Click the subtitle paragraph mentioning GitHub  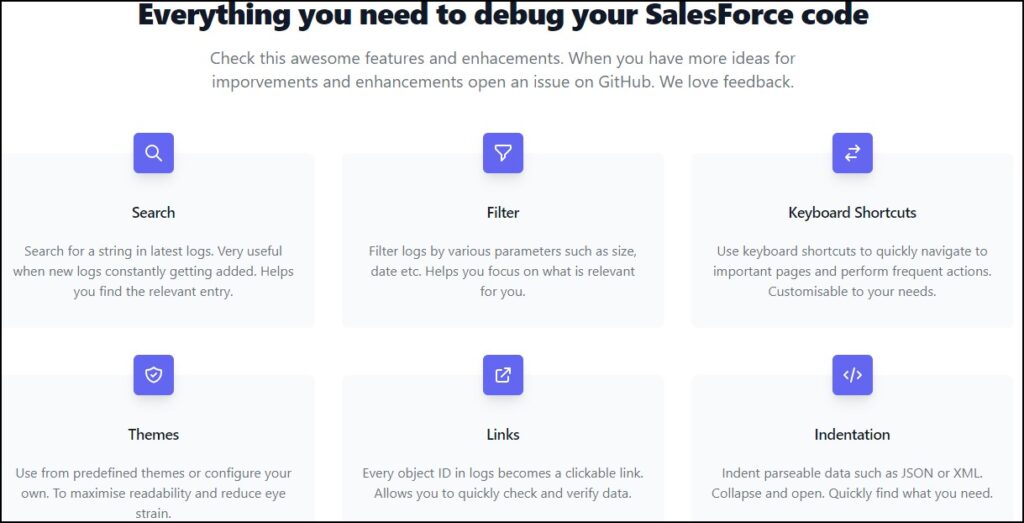coord(503,71)
